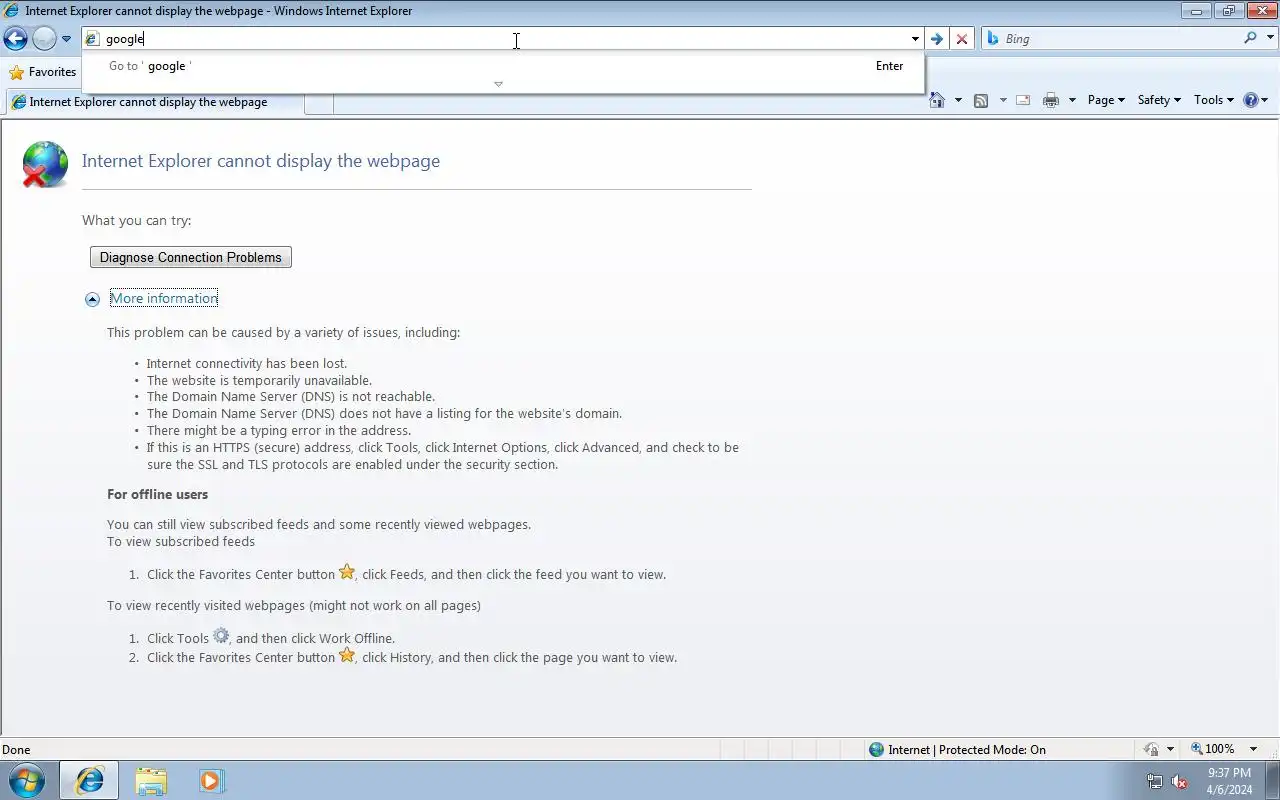Click the Tools gear icon in instructions
The width and height of the screenshot is (1280, 800).
221,636
